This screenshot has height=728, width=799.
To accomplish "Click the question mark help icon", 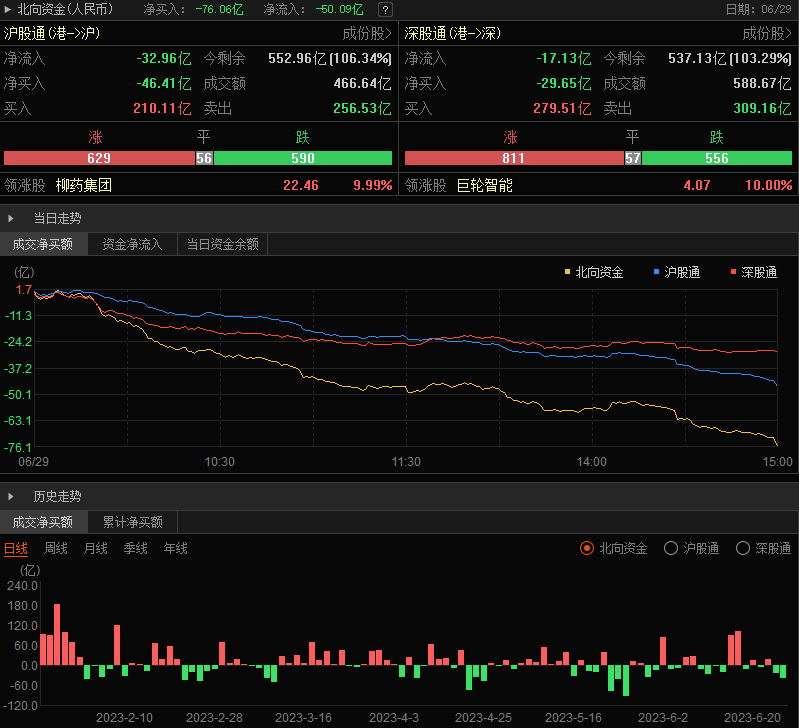I will 385,9.
